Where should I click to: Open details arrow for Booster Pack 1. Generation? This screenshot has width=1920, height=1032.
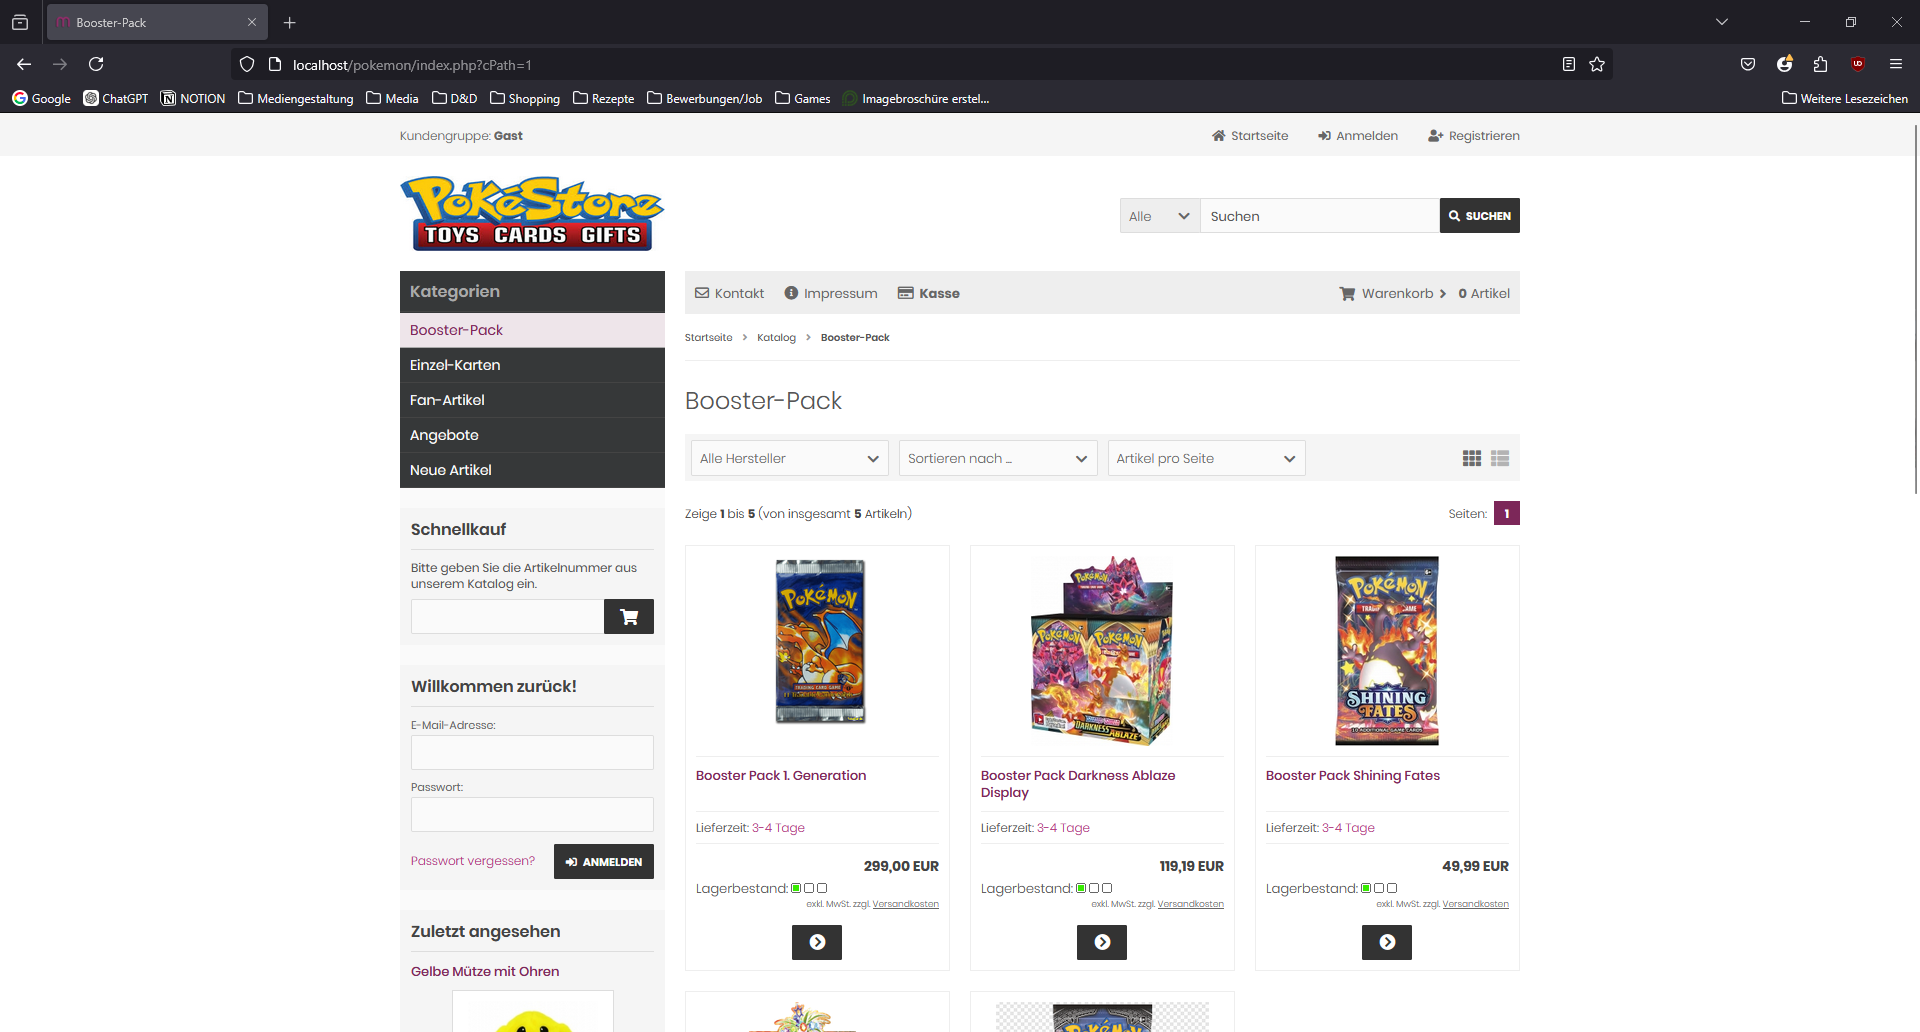(816, 942)
